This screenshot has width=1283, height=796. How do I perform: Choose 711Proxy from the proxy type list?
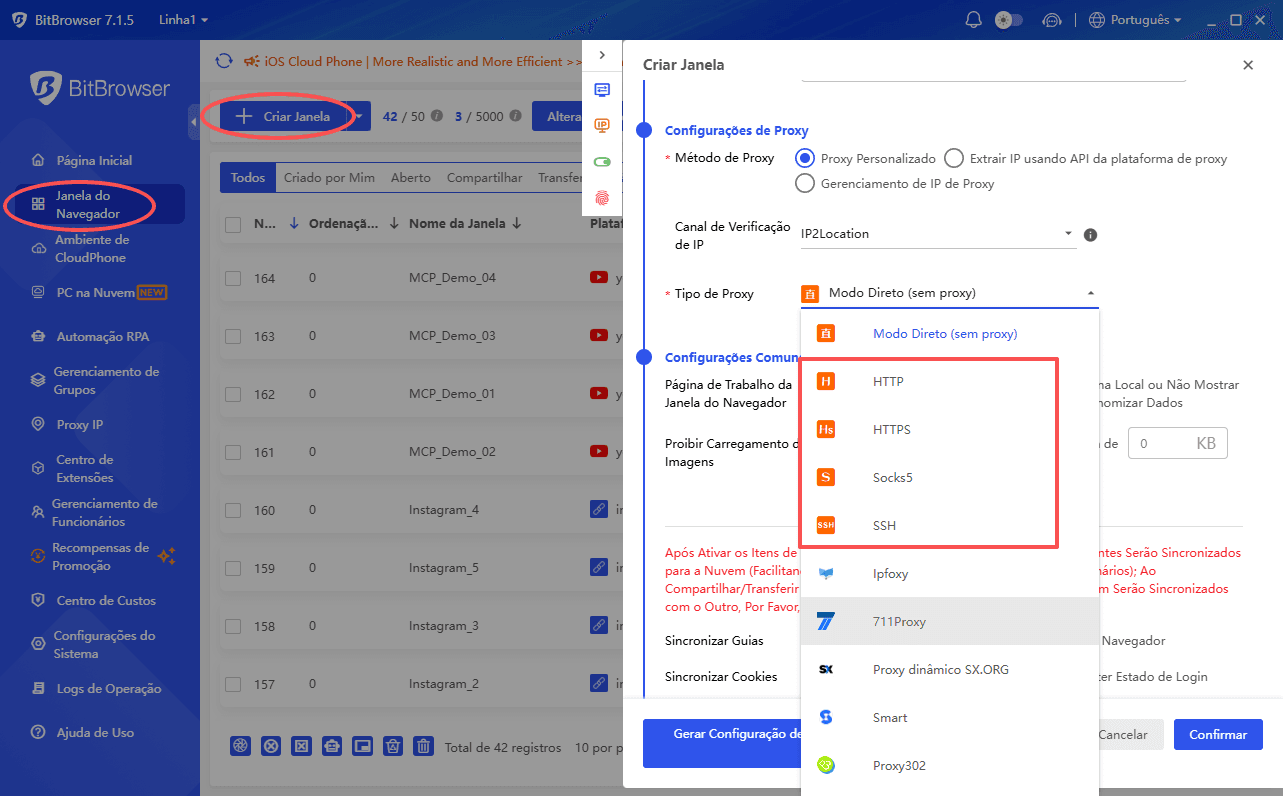click(x=950, y=622)
